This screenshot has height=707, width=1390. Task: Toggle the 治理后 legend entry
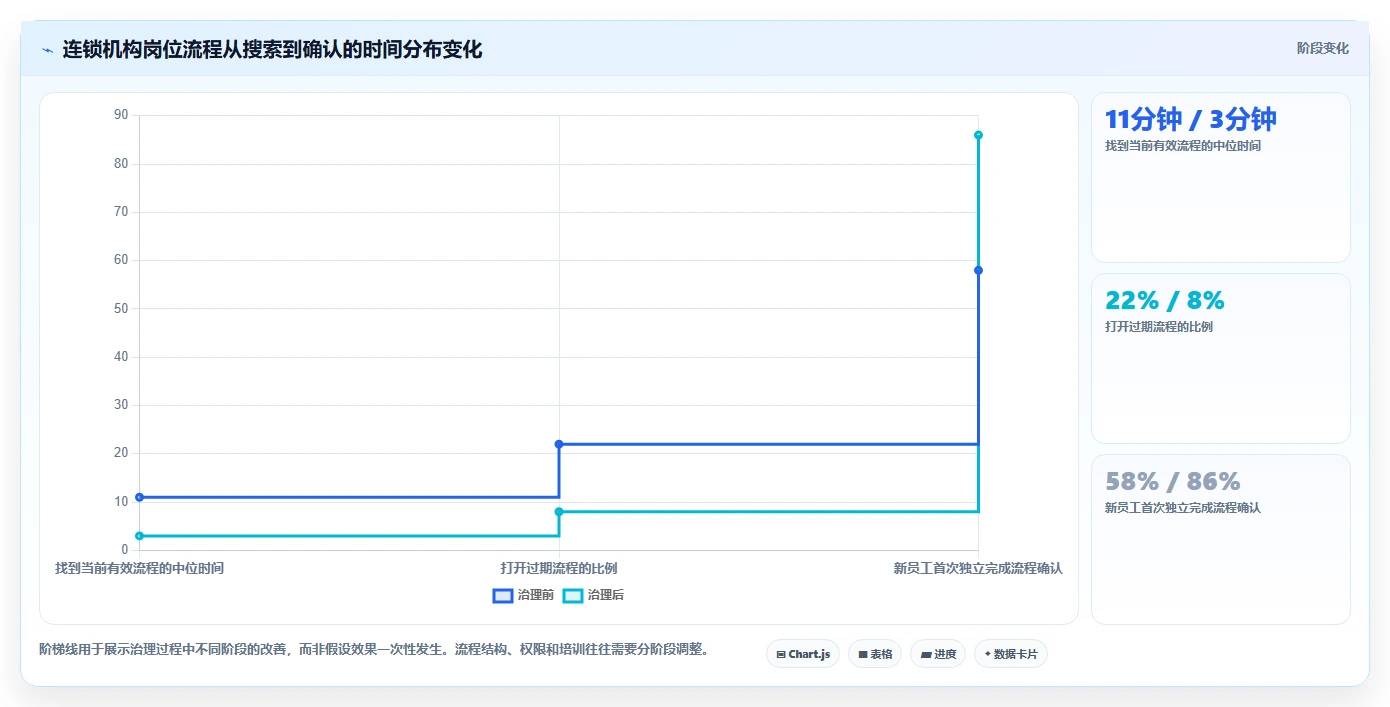click(593, 595)
